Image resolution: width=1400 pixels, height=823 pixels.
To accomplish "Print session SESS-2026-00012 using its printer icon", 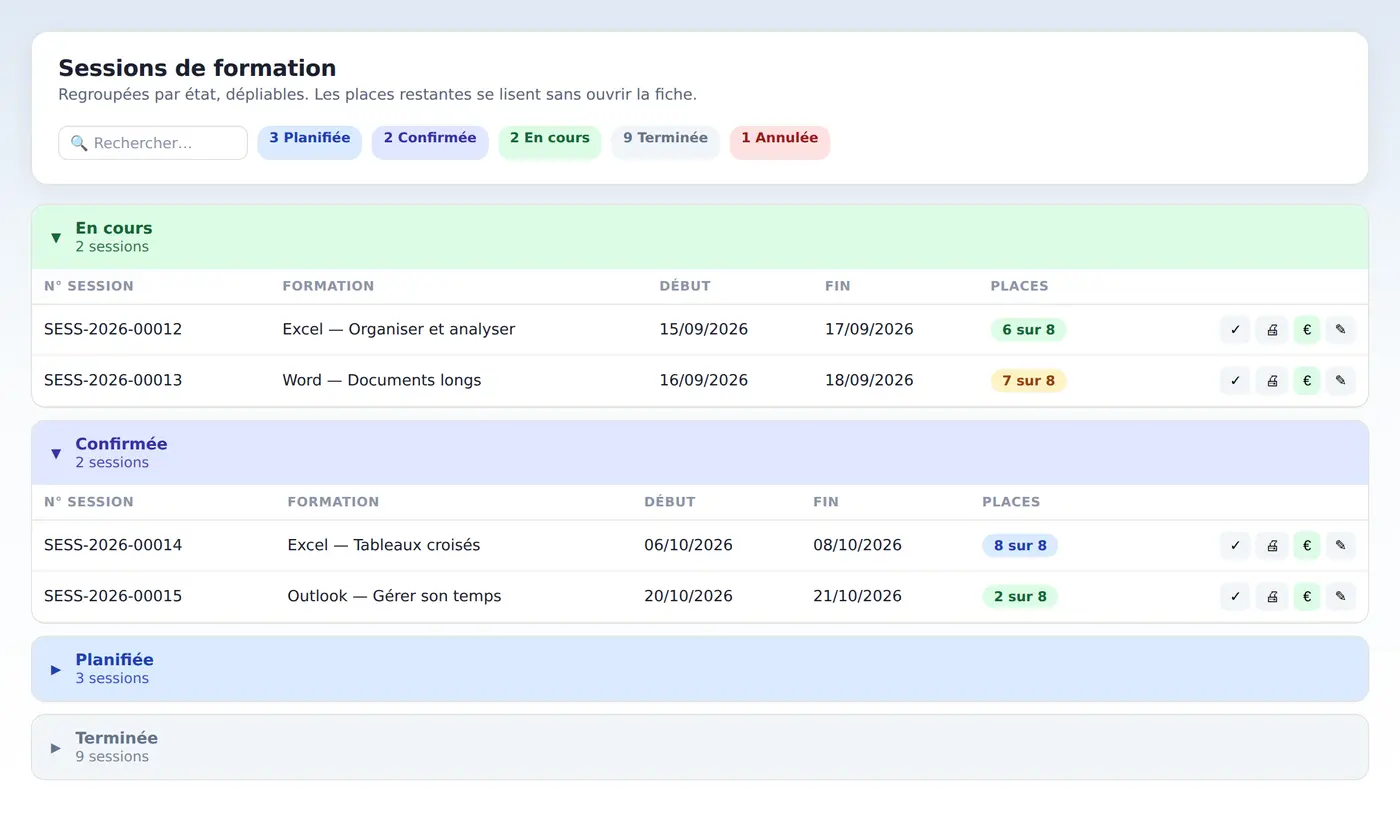I will click(x=1272, y=330).
